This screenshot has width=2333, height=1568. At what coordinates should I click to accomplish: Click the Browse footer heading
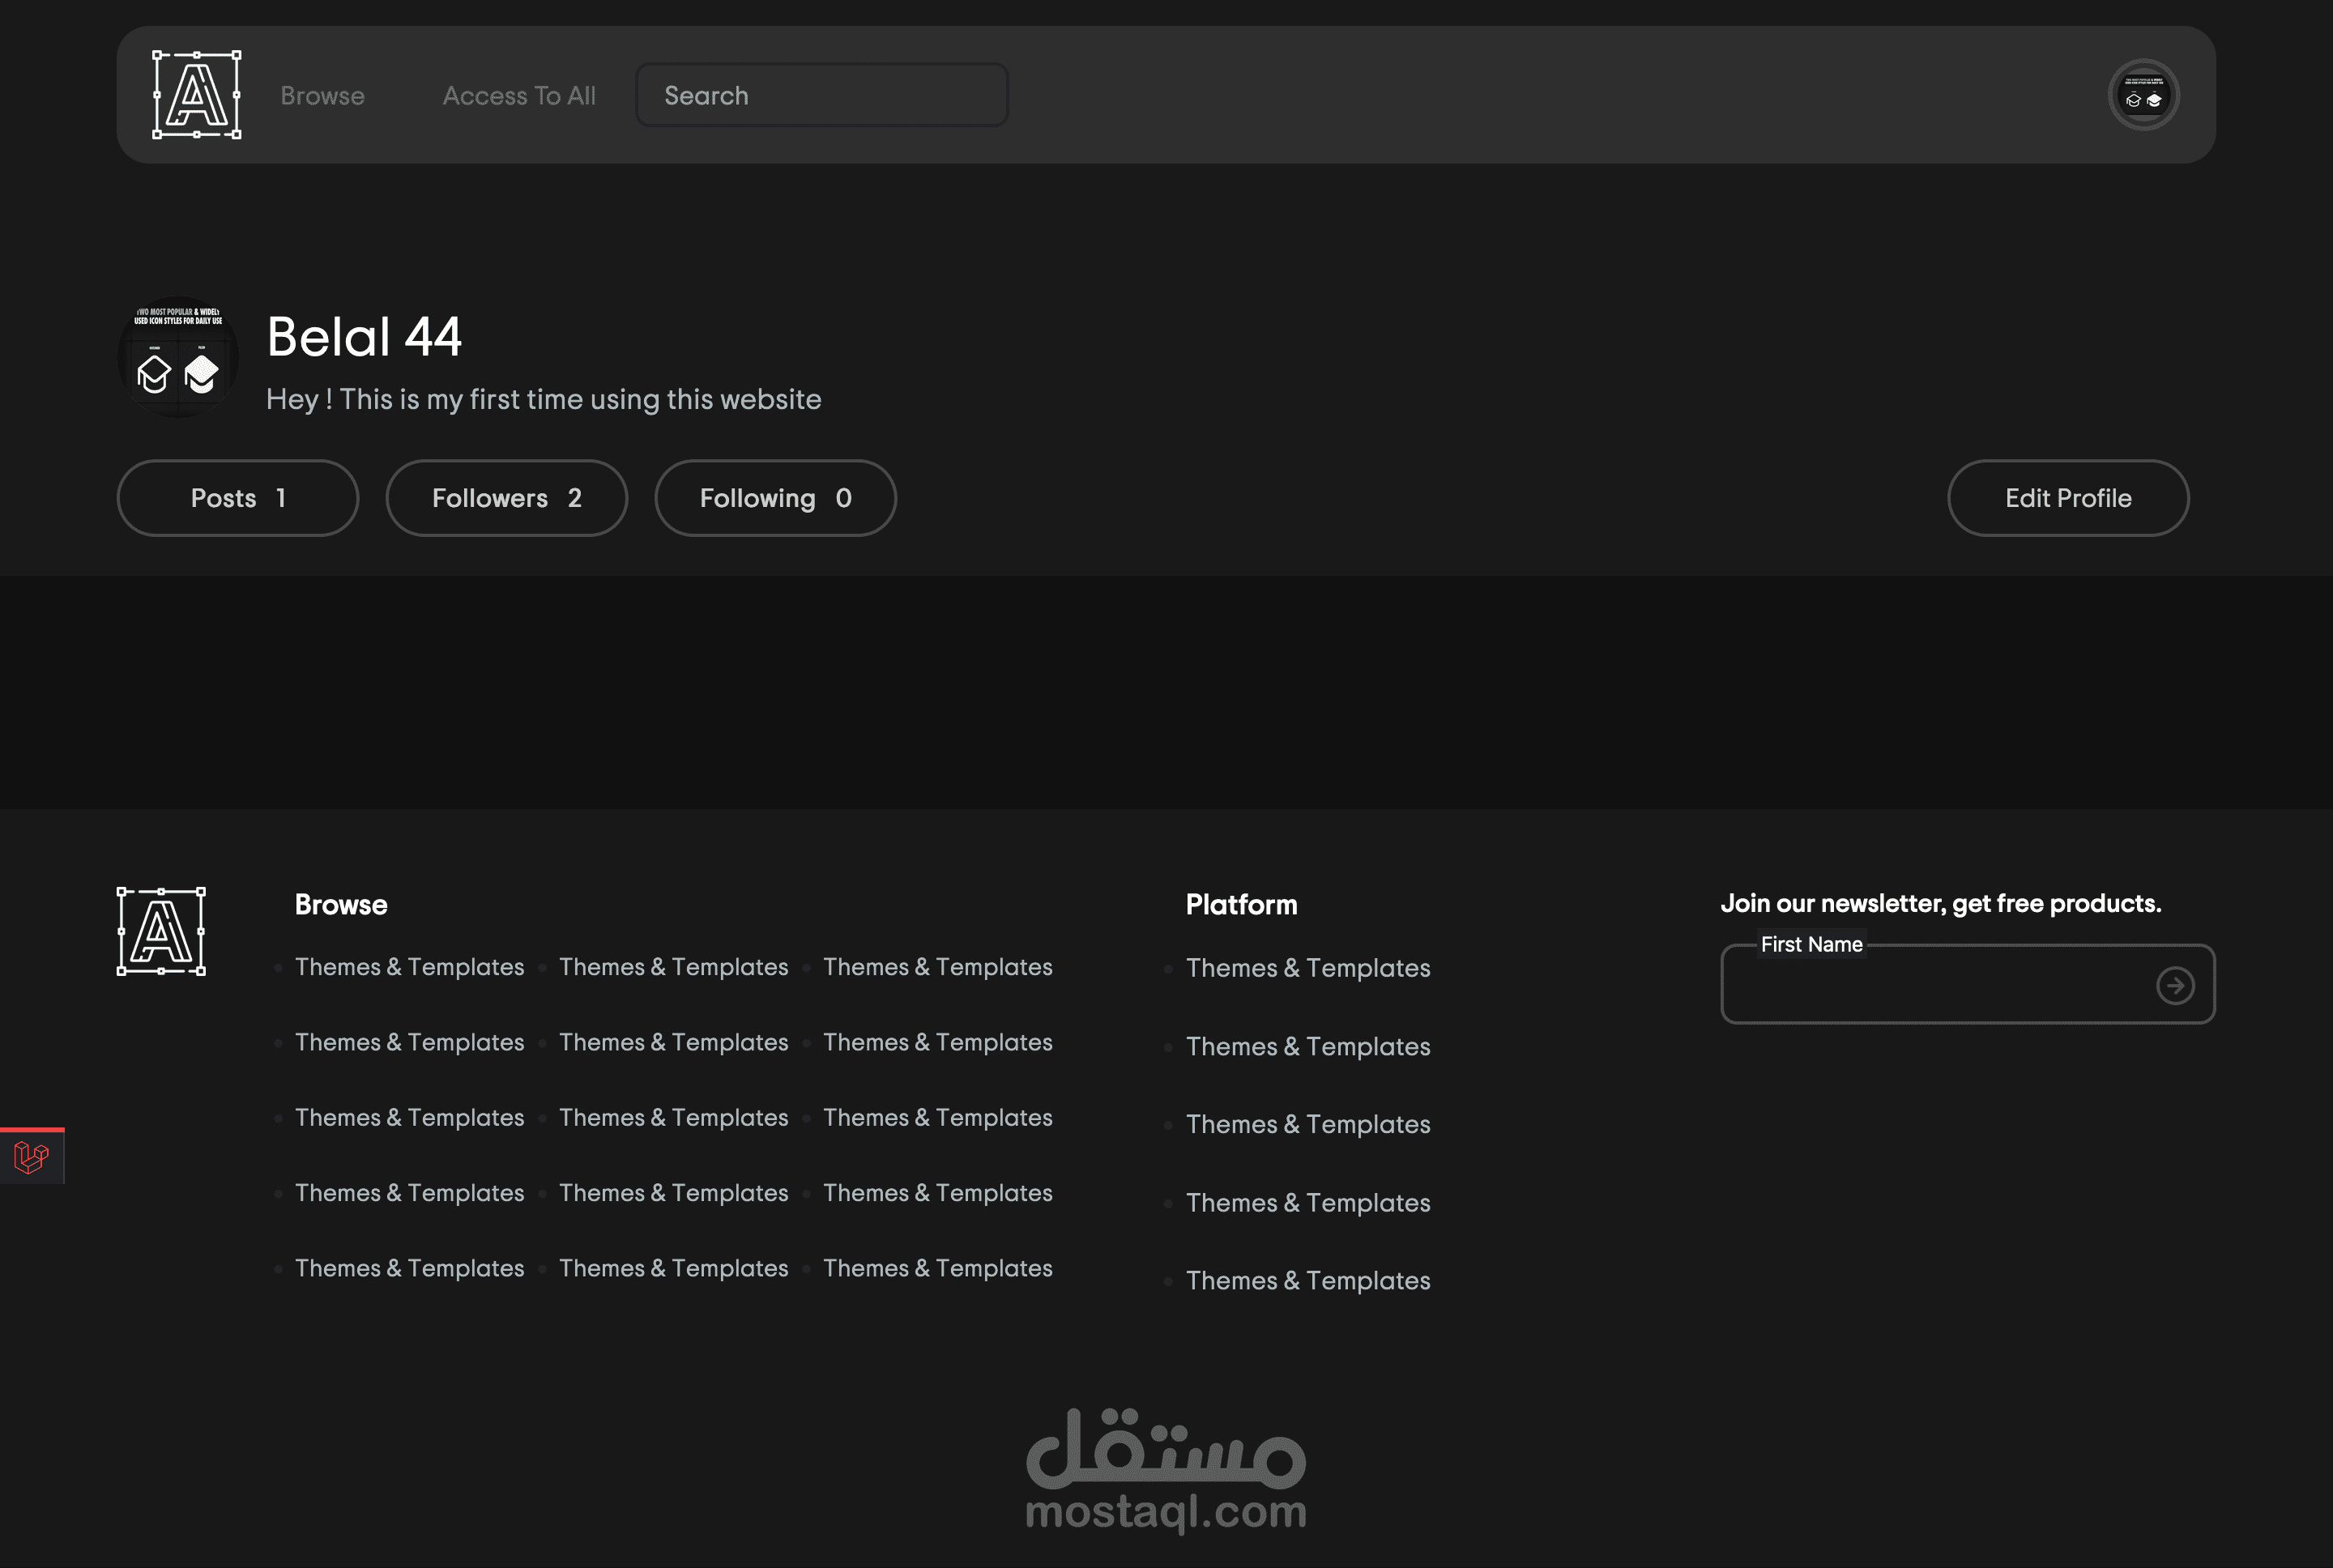[341, 904]
